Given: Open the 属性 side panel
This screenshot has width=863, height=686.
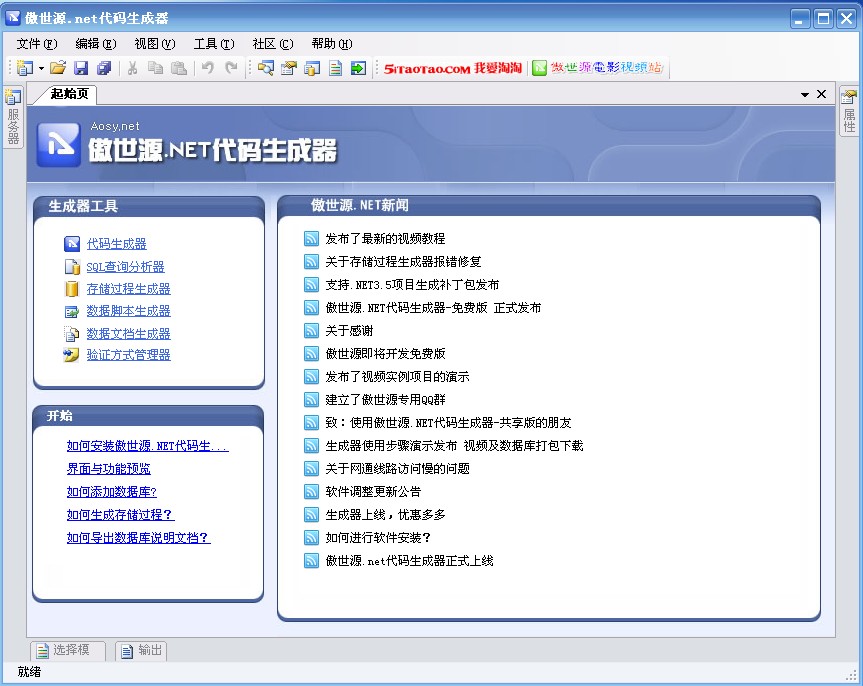Looking at the screenshot, I should 849,111.
